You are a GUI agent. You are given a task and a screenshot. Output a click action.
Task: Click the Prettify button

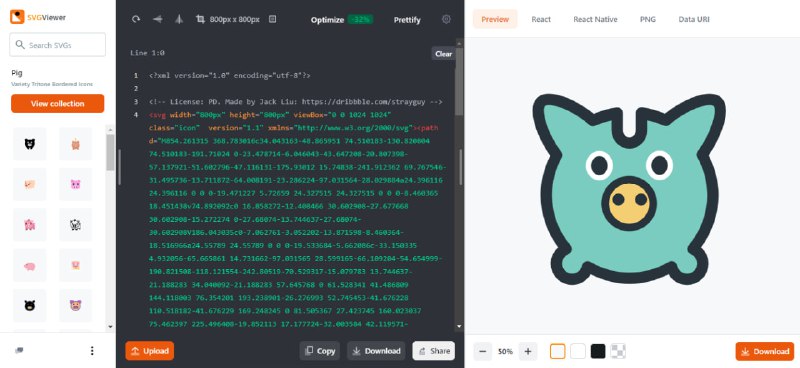(x=407, y=20)
